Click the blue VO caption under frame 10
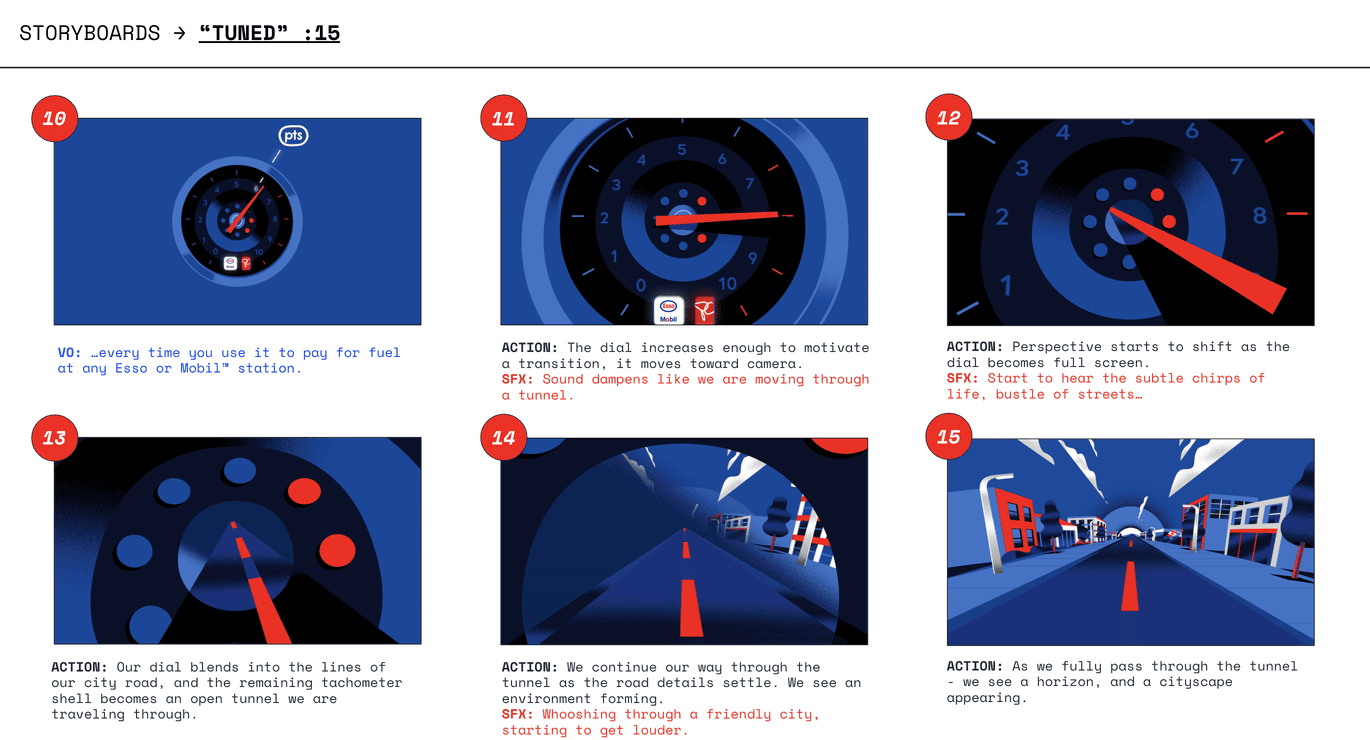The image size is (1370, 740). pyautogui.click(x=229, y=360)
